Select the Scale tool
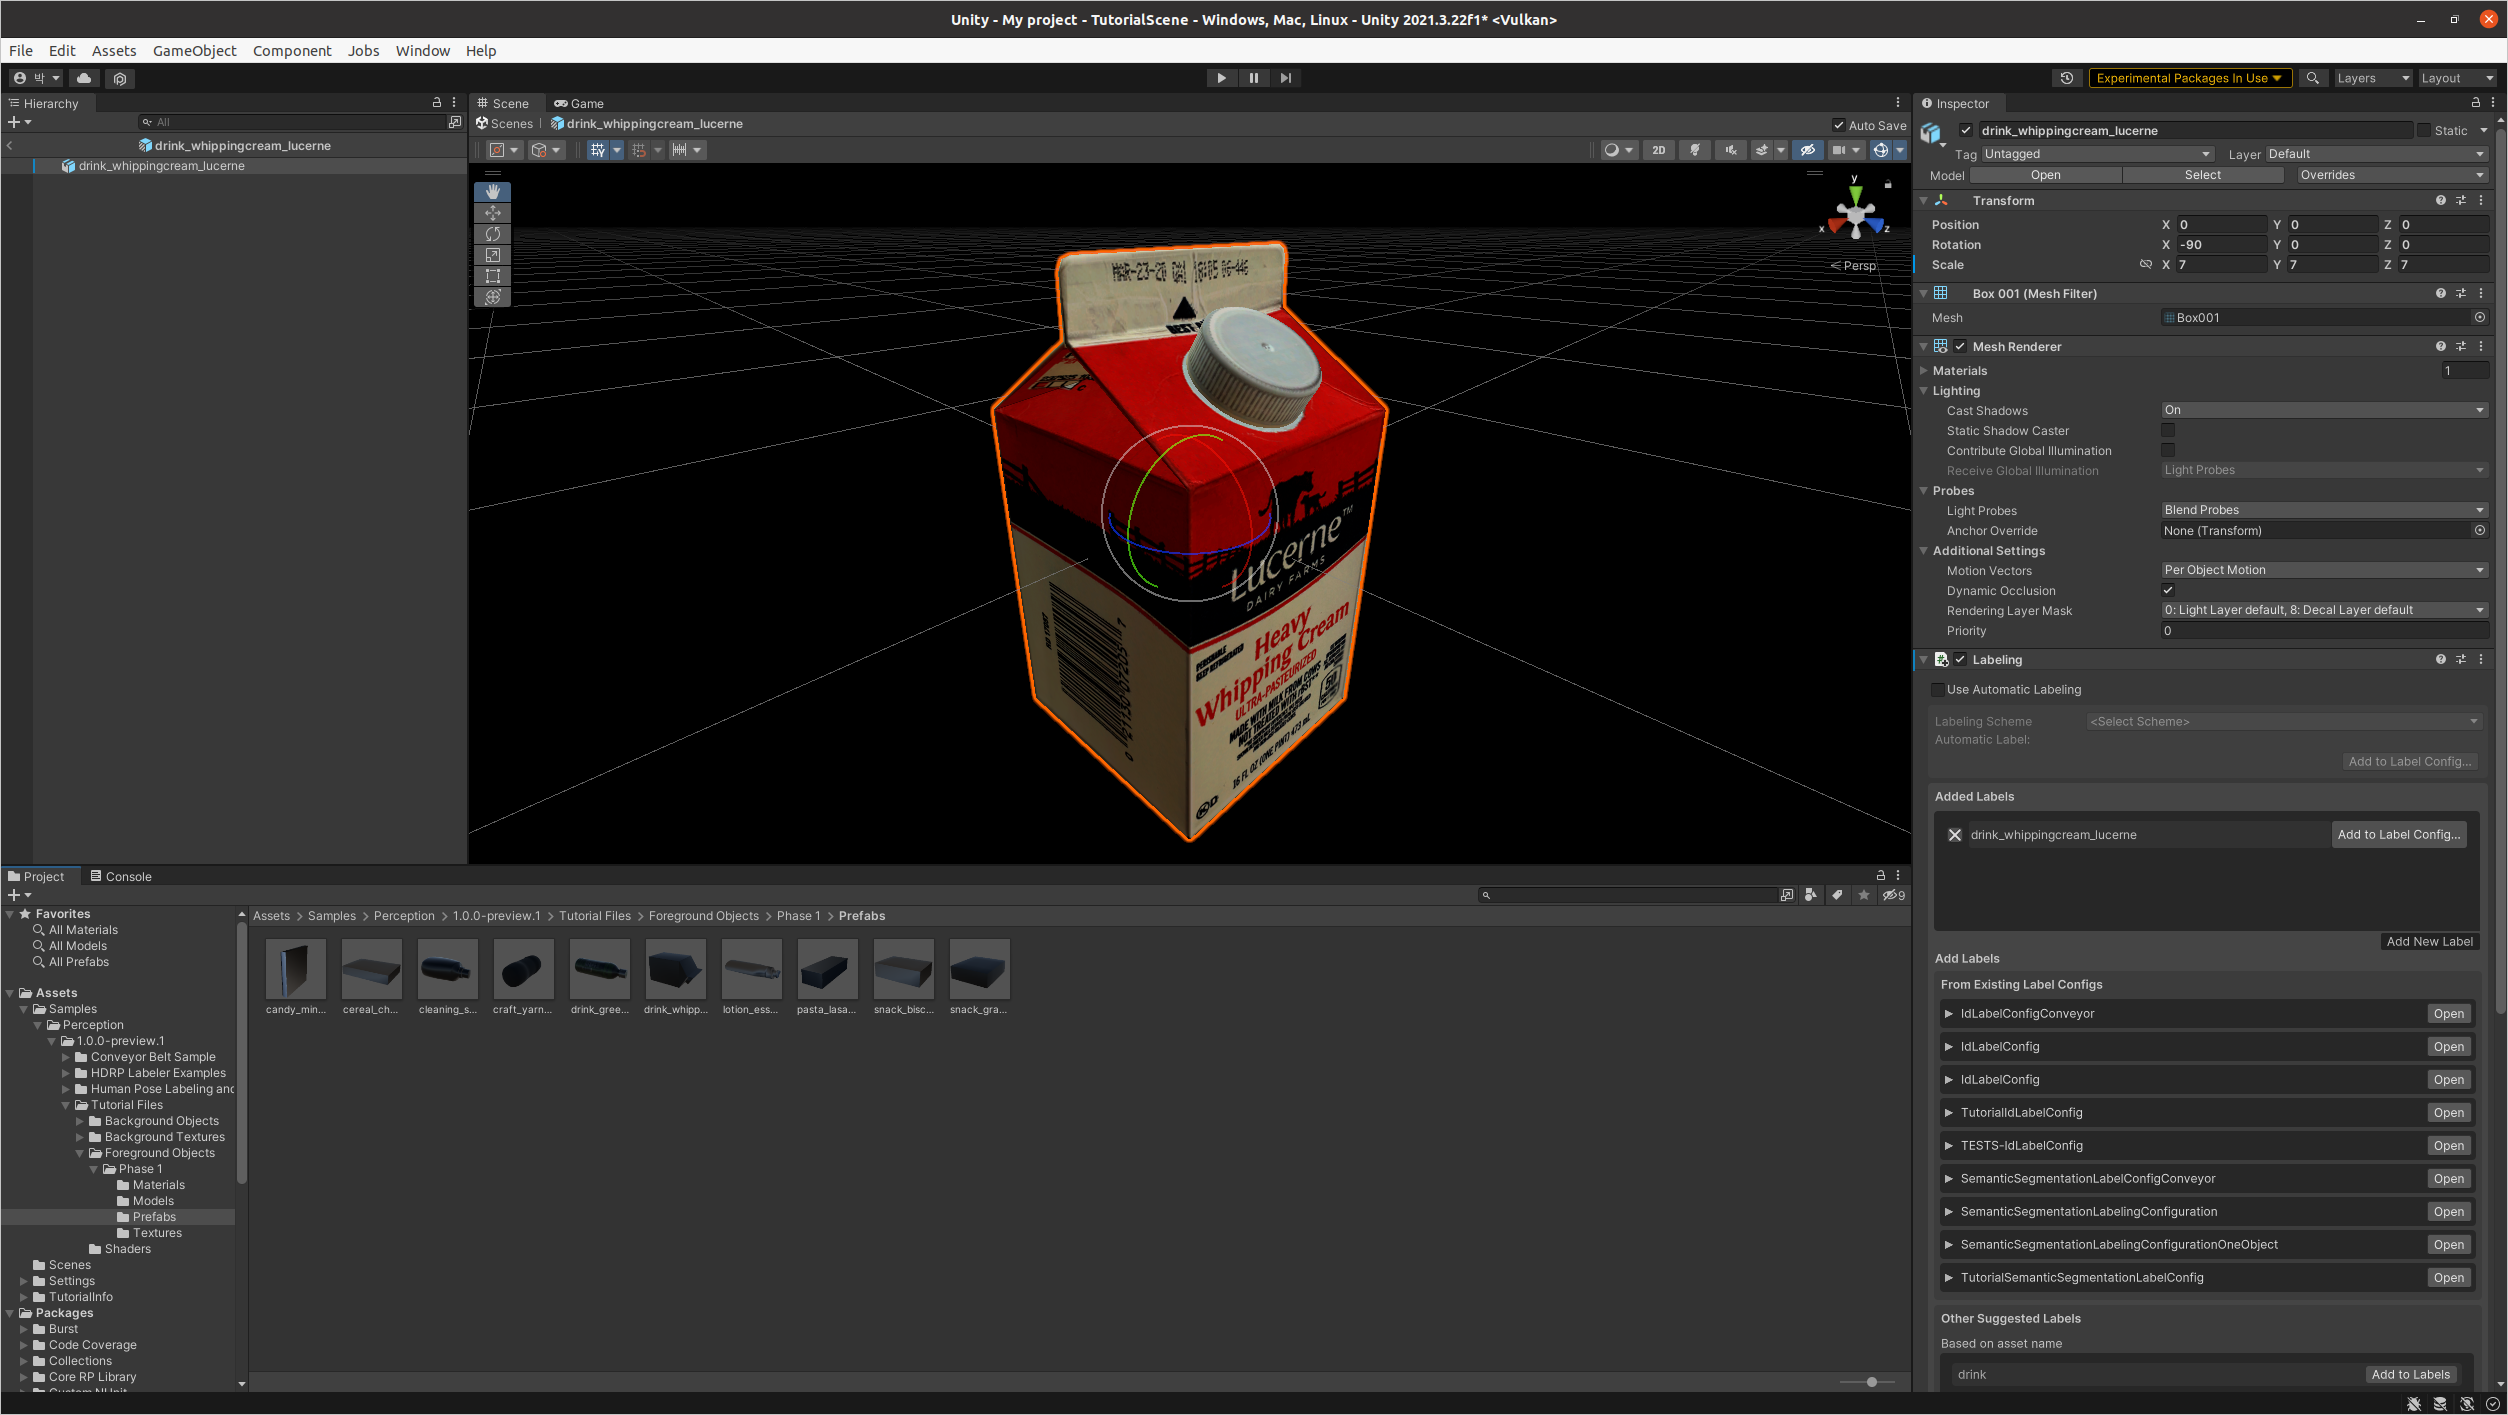 tap(492, 255)
